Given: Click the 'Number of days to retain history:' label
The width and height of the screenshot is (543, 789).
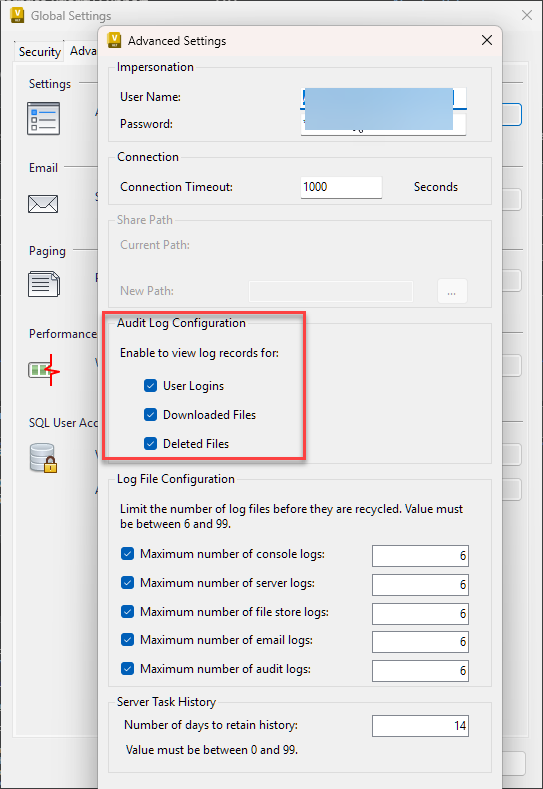Looking at the screenshot, I should point(211,725).
